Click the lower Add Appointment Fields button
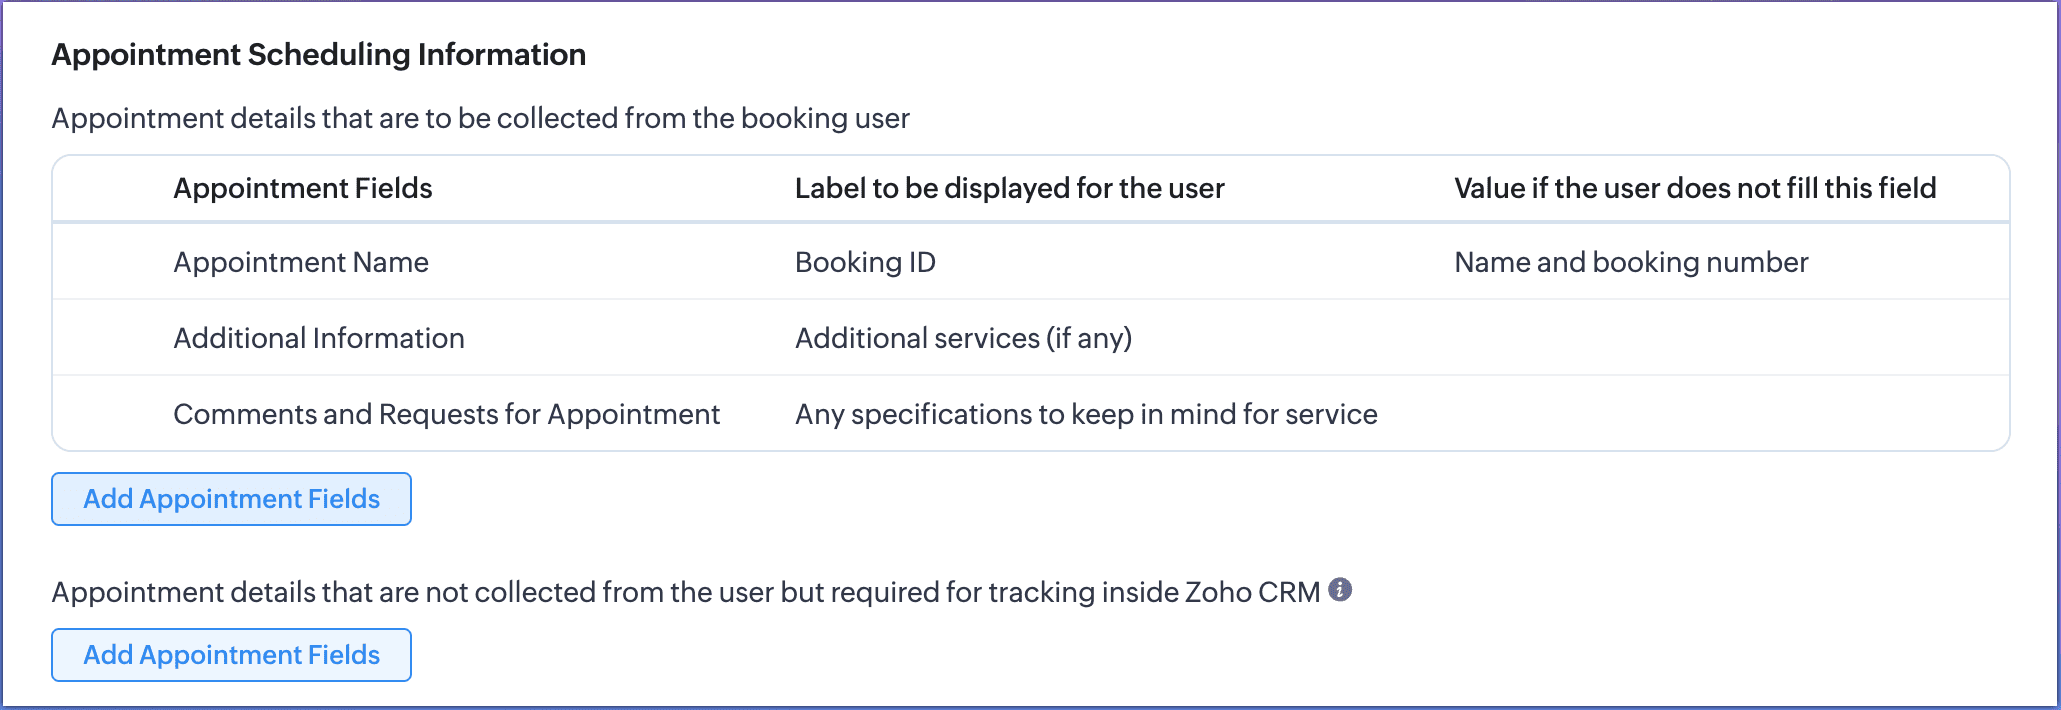The image size is (2061, 710). click(x=231, y=655)
